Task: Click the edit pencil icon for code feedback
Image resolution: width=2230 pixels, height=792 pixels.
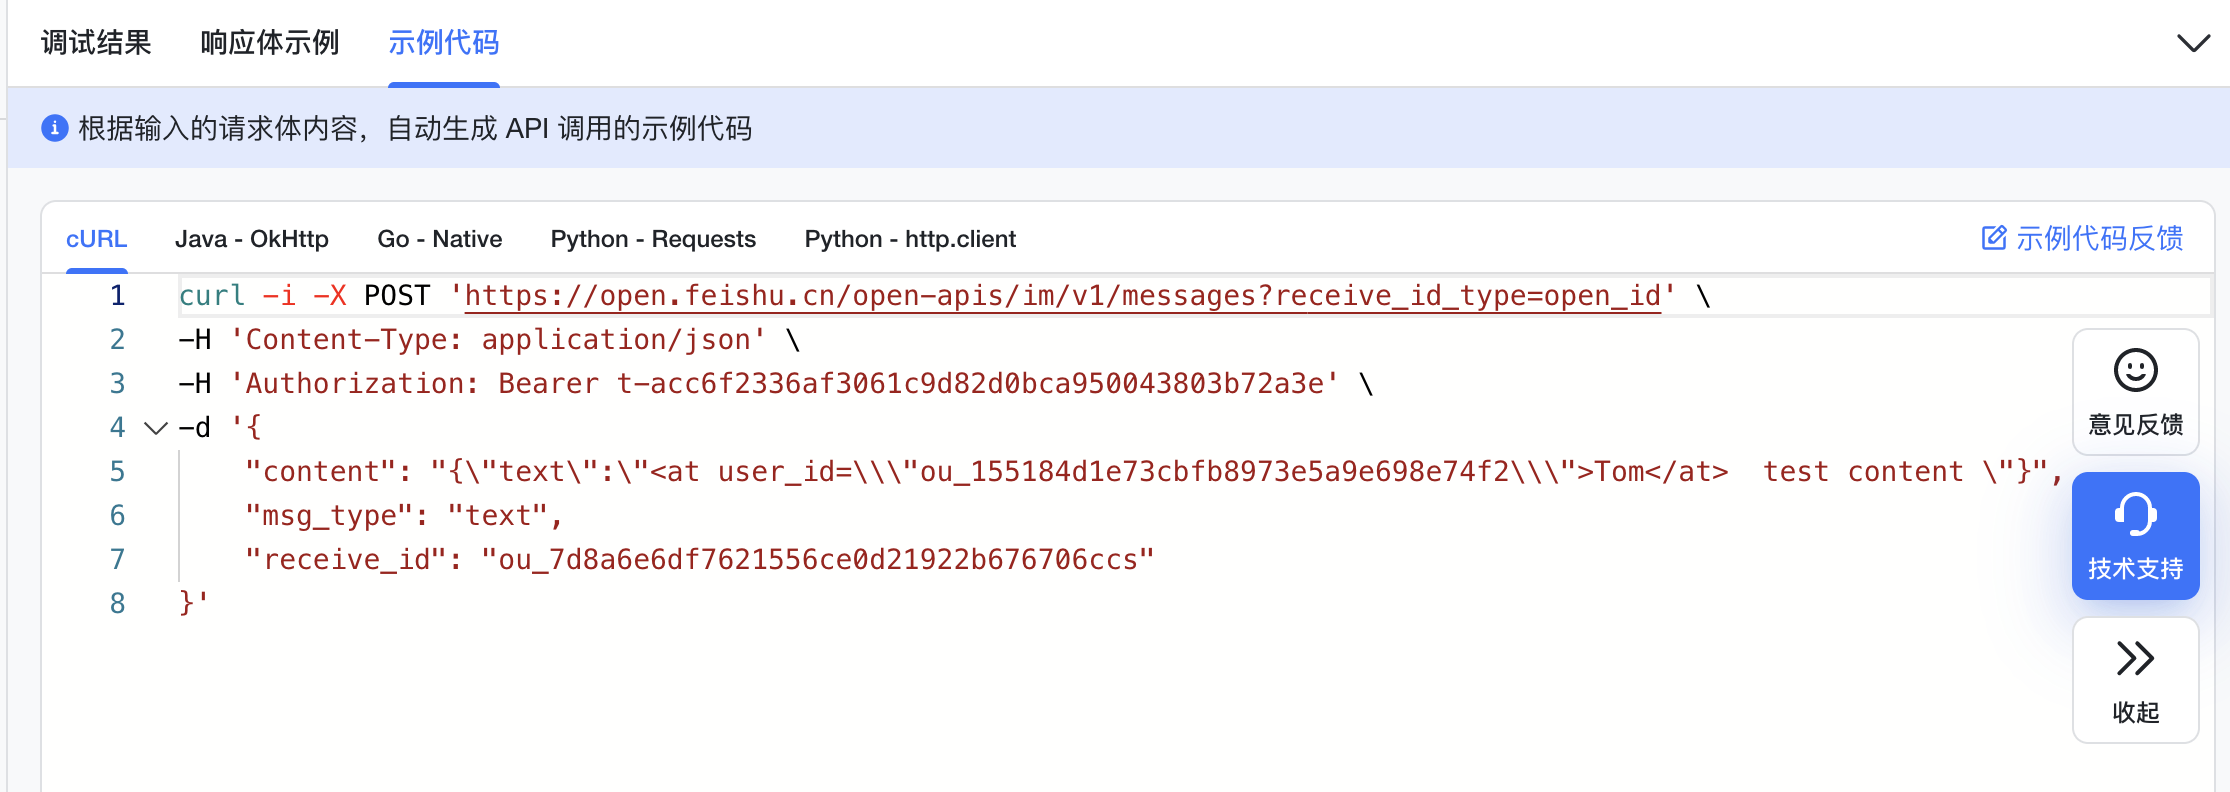Action: tap(1994, 238)
